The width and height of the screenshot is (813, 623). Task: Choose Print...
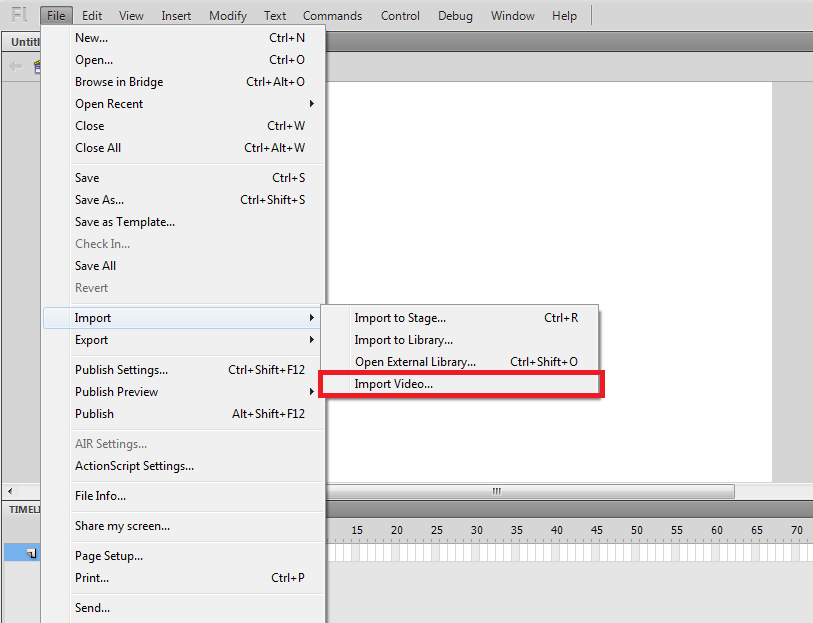[x=184, y=578]
